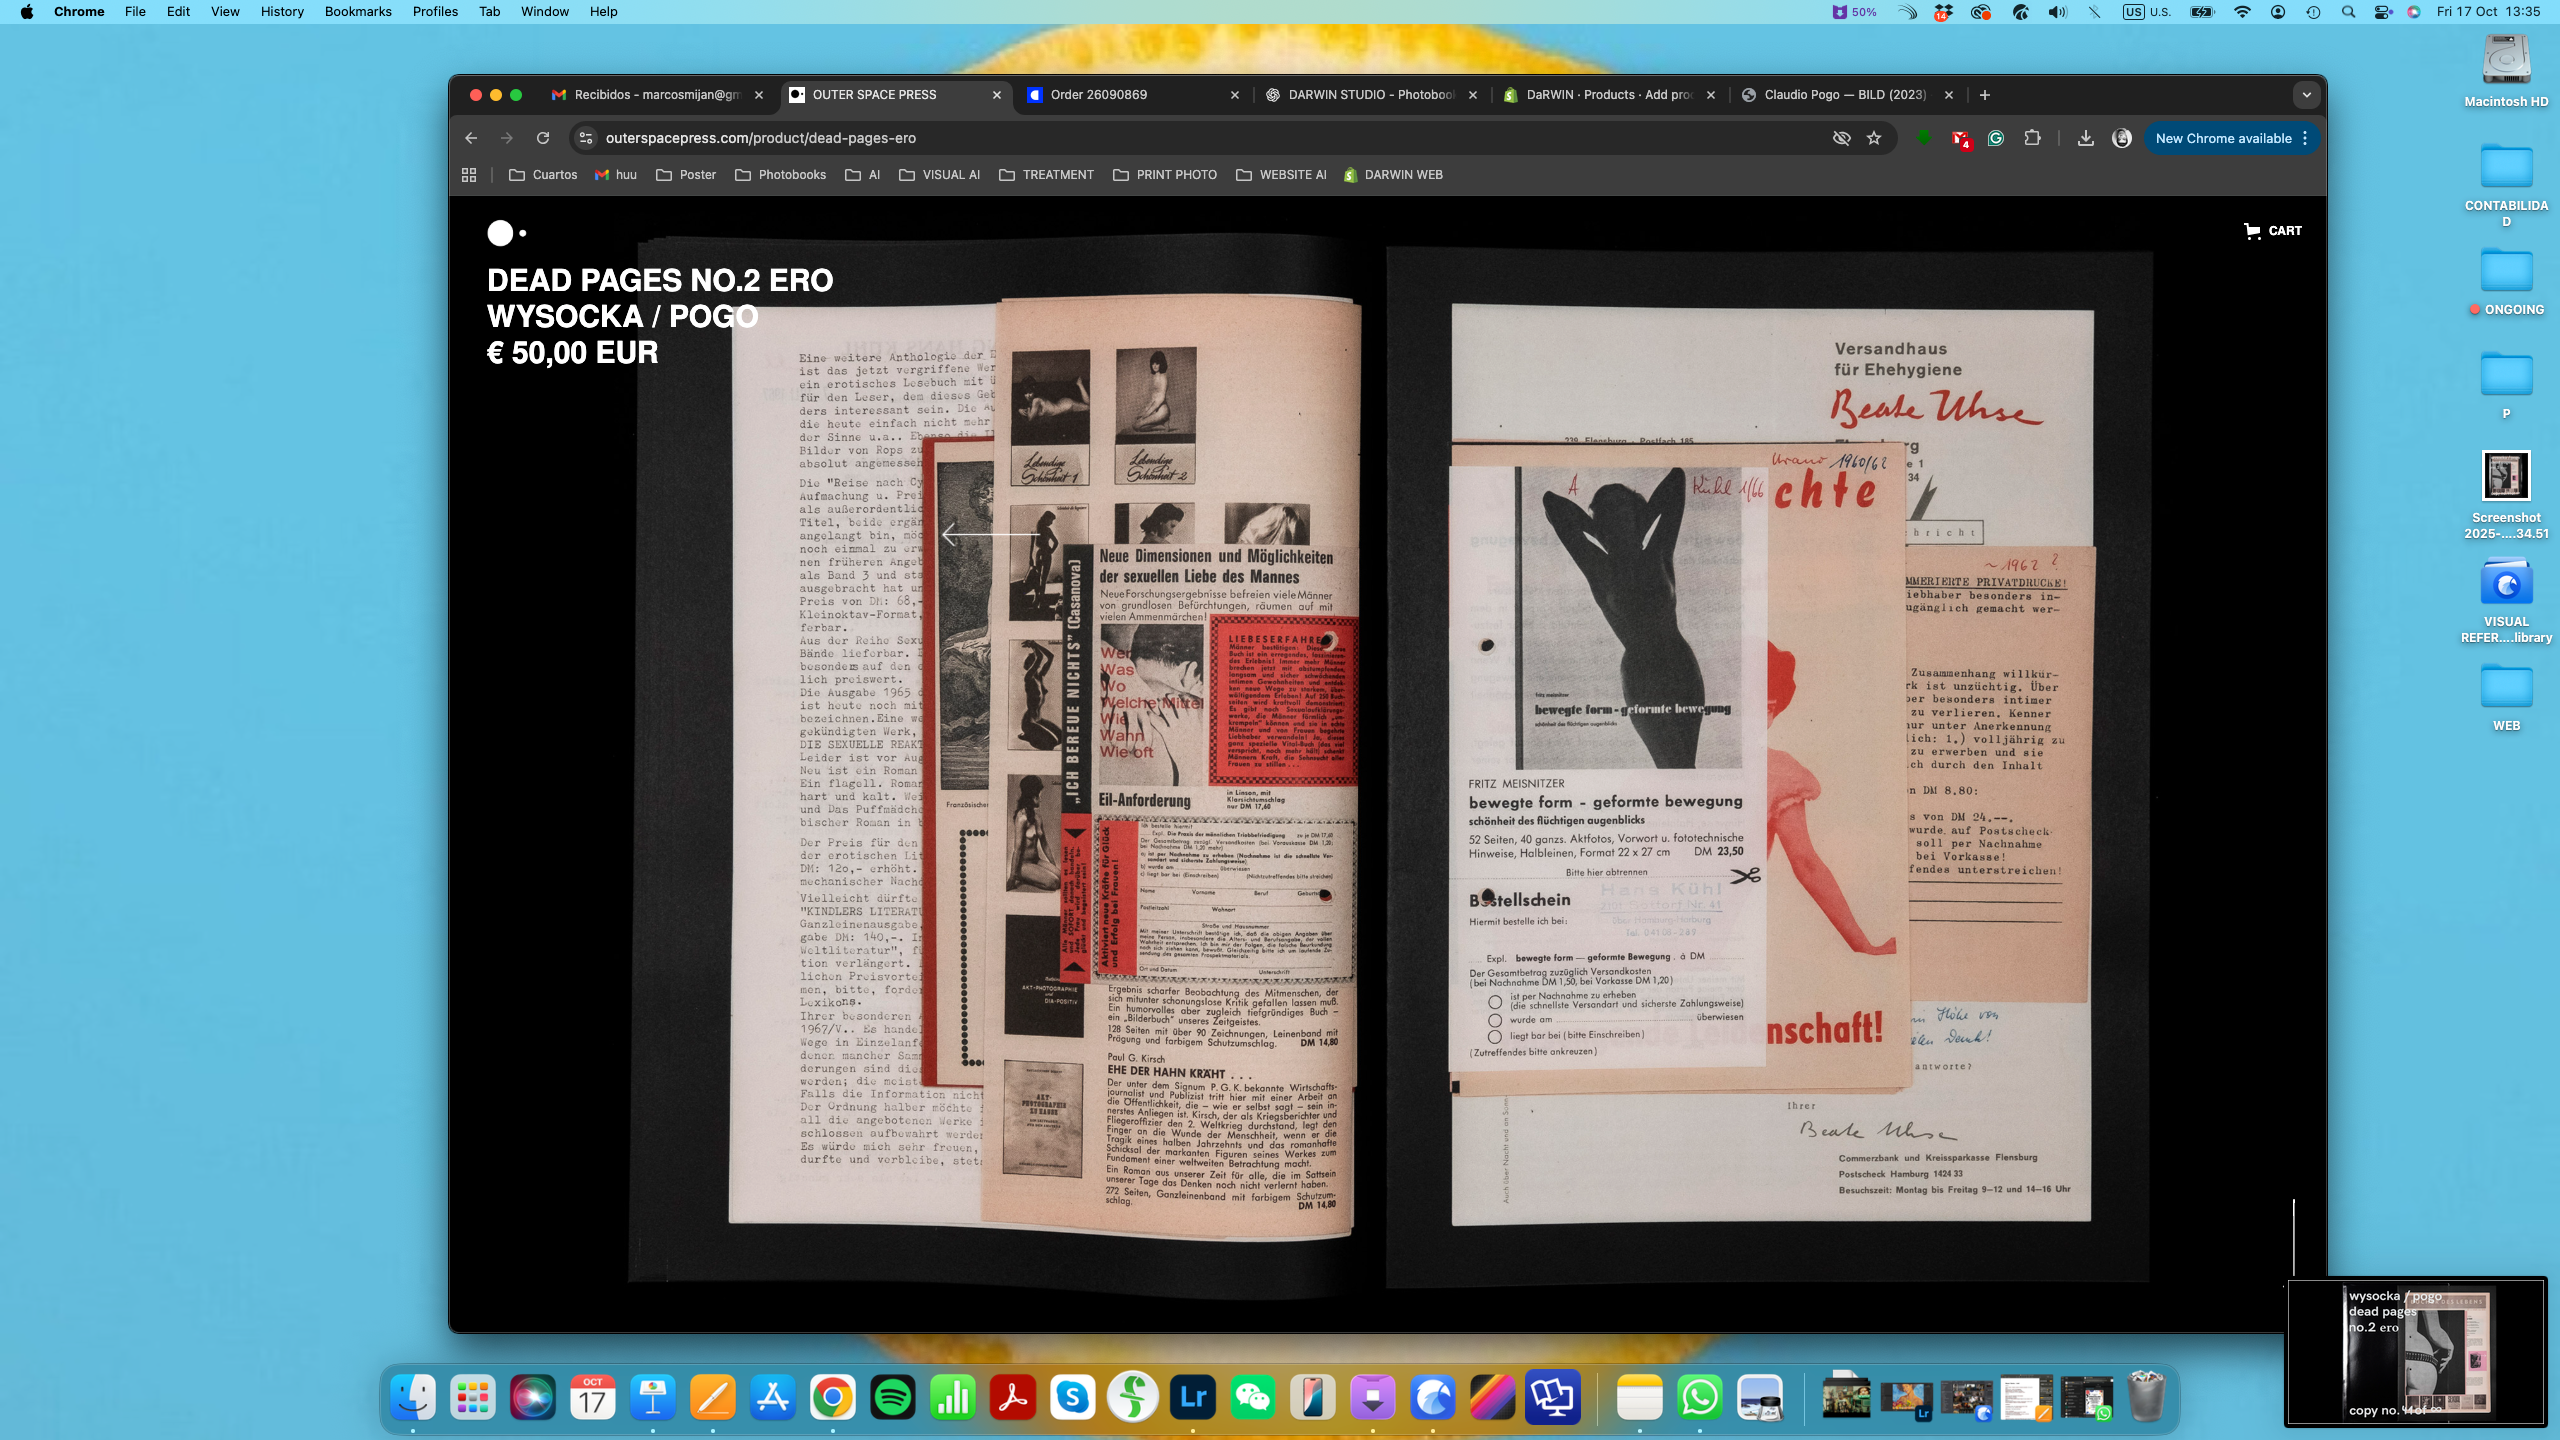Open the Trash in the Dock
Image resolution: width=2560 pixels, height=1440 pixels.
pyautogui.click(x=2146, y=1397)
